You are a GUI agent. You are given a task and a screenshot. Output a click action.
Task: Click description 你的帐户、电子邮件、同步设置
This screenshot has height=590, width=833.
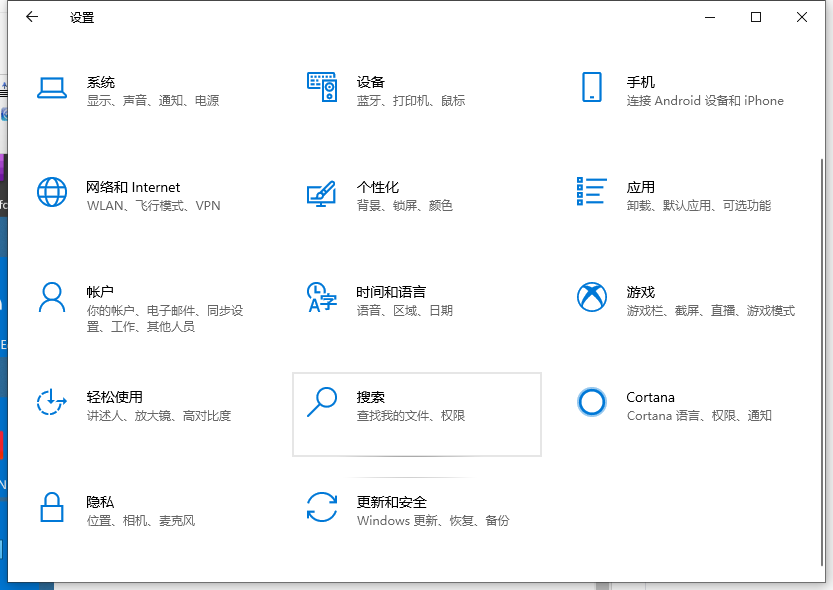point(165,318)
